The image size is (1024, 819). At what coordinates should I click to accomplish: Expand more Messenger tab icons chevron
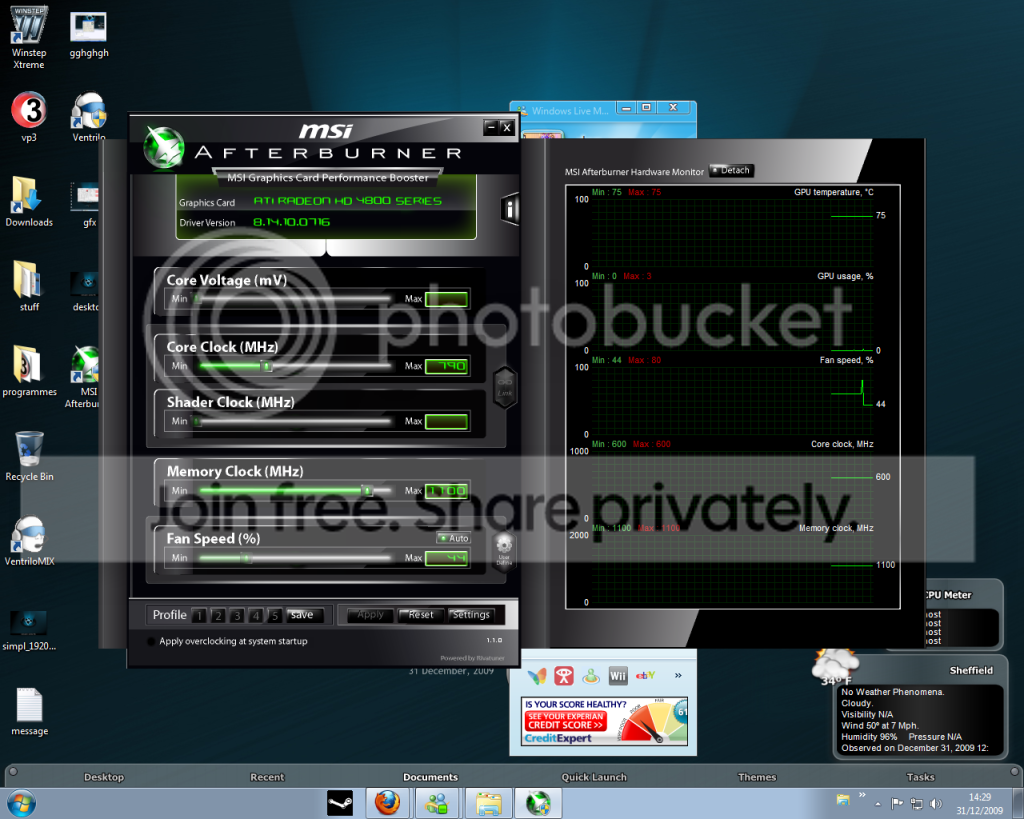click(x=678, y=675)
